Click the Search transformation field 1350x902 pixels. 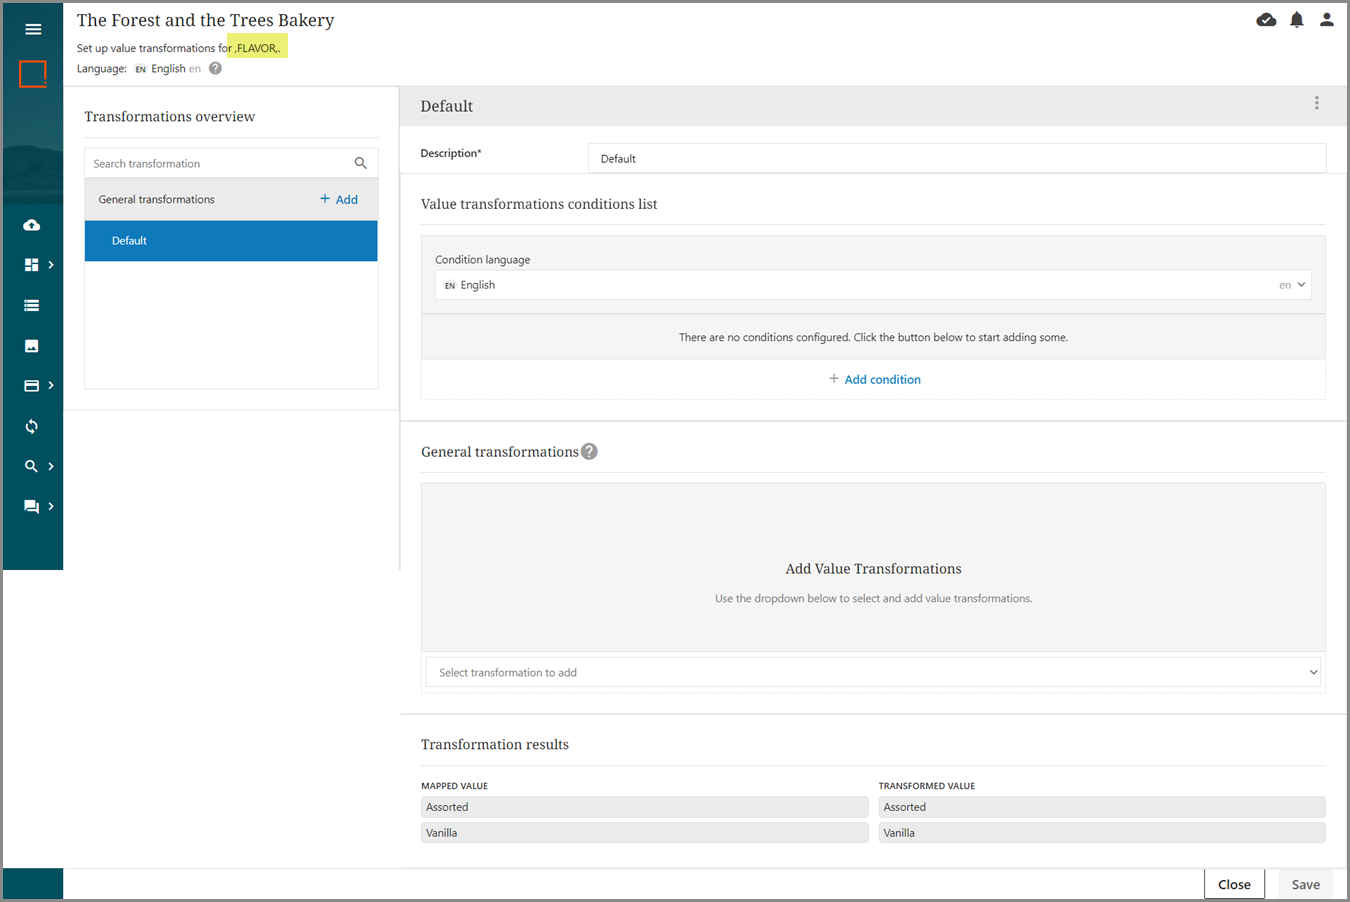[x=219, y=164]
